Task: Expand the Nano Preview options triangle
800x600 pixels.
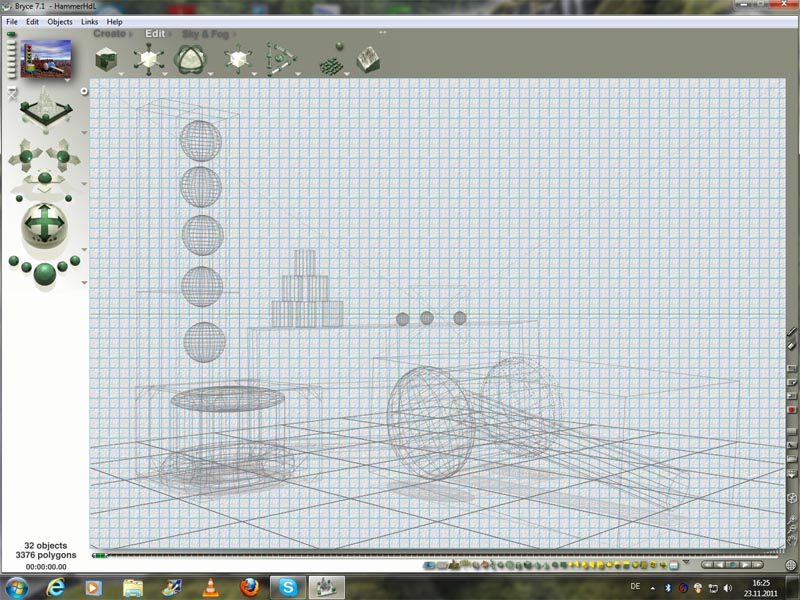Action: (x=67, y=80)
